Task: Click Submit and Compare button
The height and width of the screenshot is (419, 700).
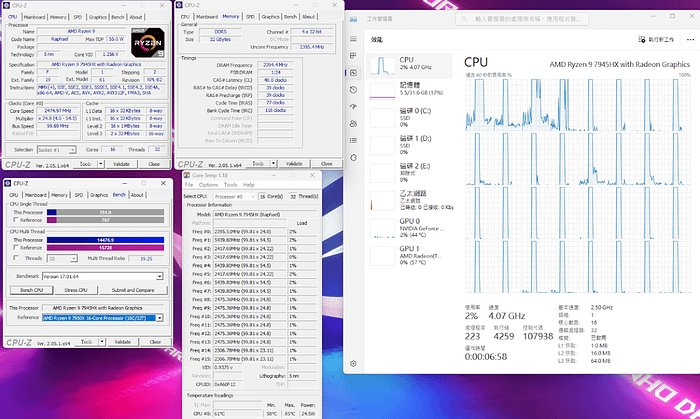Action: 133,290
